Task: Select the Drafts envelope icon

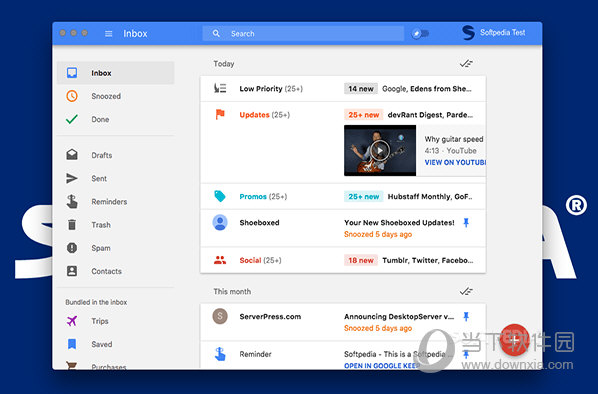Action: click(x=72, y=154)
